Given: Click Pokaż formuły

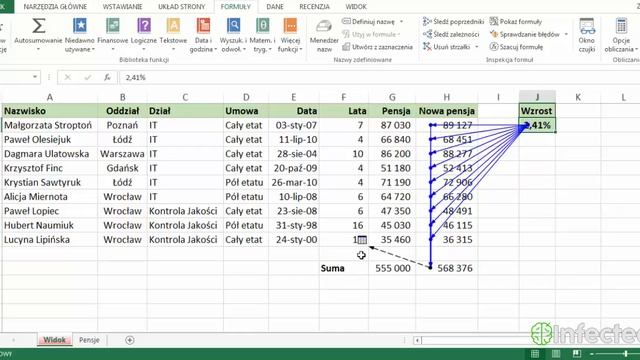Looking at the screenshot, I should 516,22.
